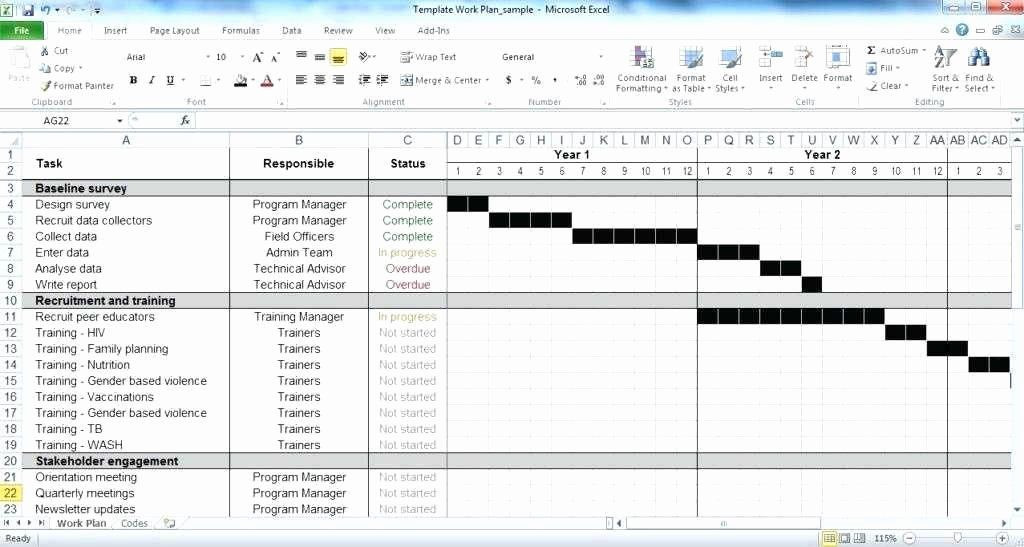Click AutoSum button
This screenshot has height=547, width=1024.
tap(893, 50)
